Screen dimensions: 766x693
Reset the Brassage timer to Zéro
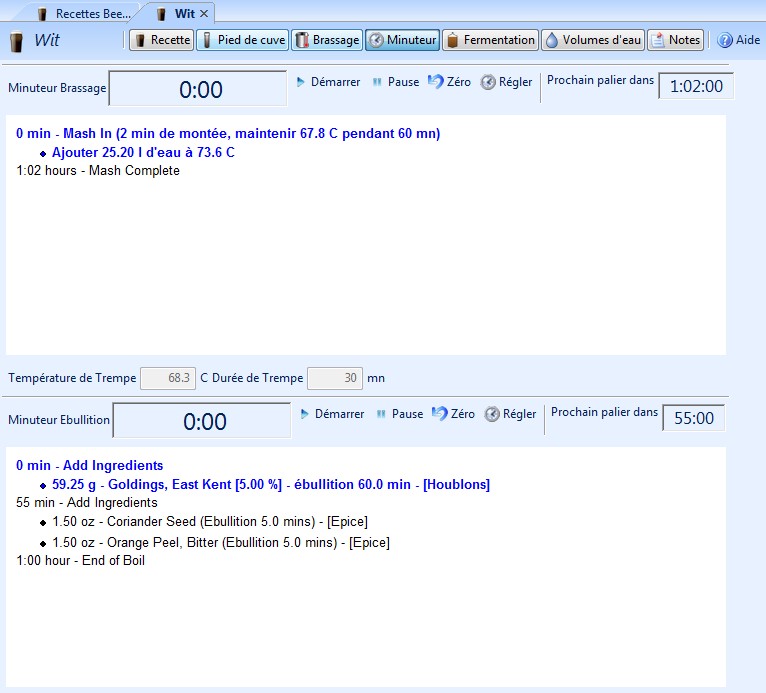pos(450,82)
